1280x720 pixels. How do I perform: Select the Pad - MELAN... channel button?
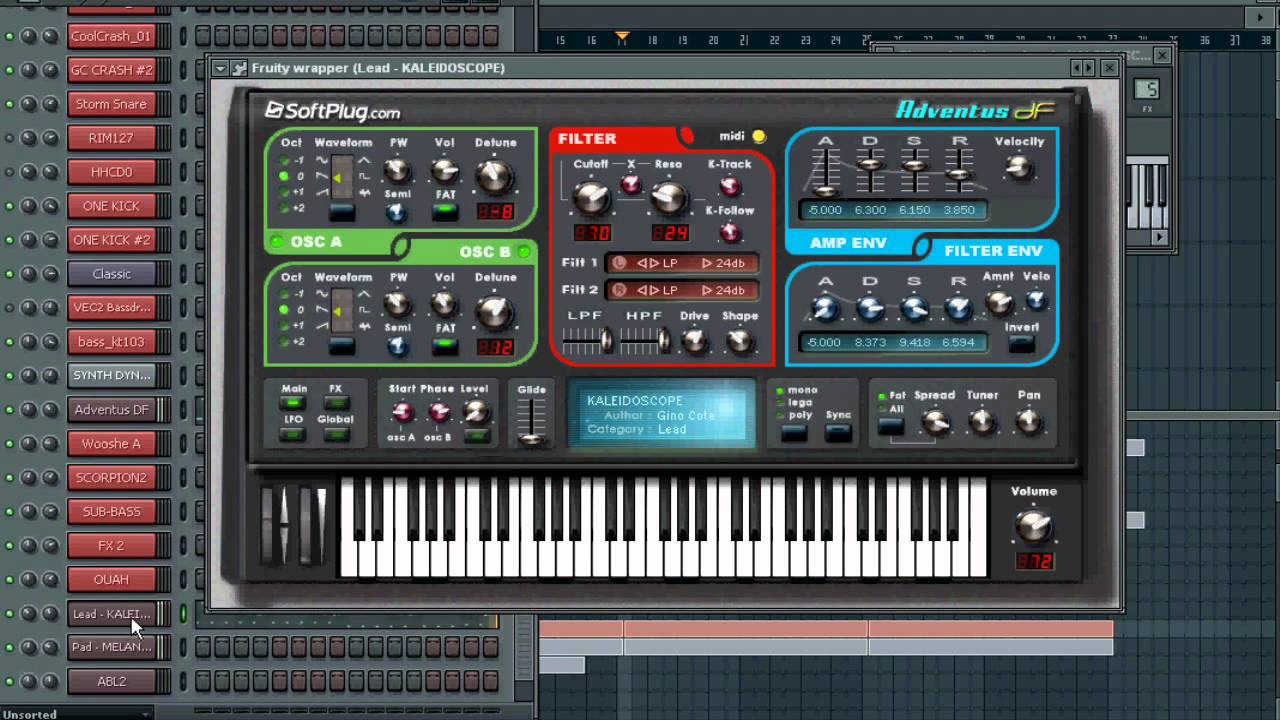pos(111,647)
